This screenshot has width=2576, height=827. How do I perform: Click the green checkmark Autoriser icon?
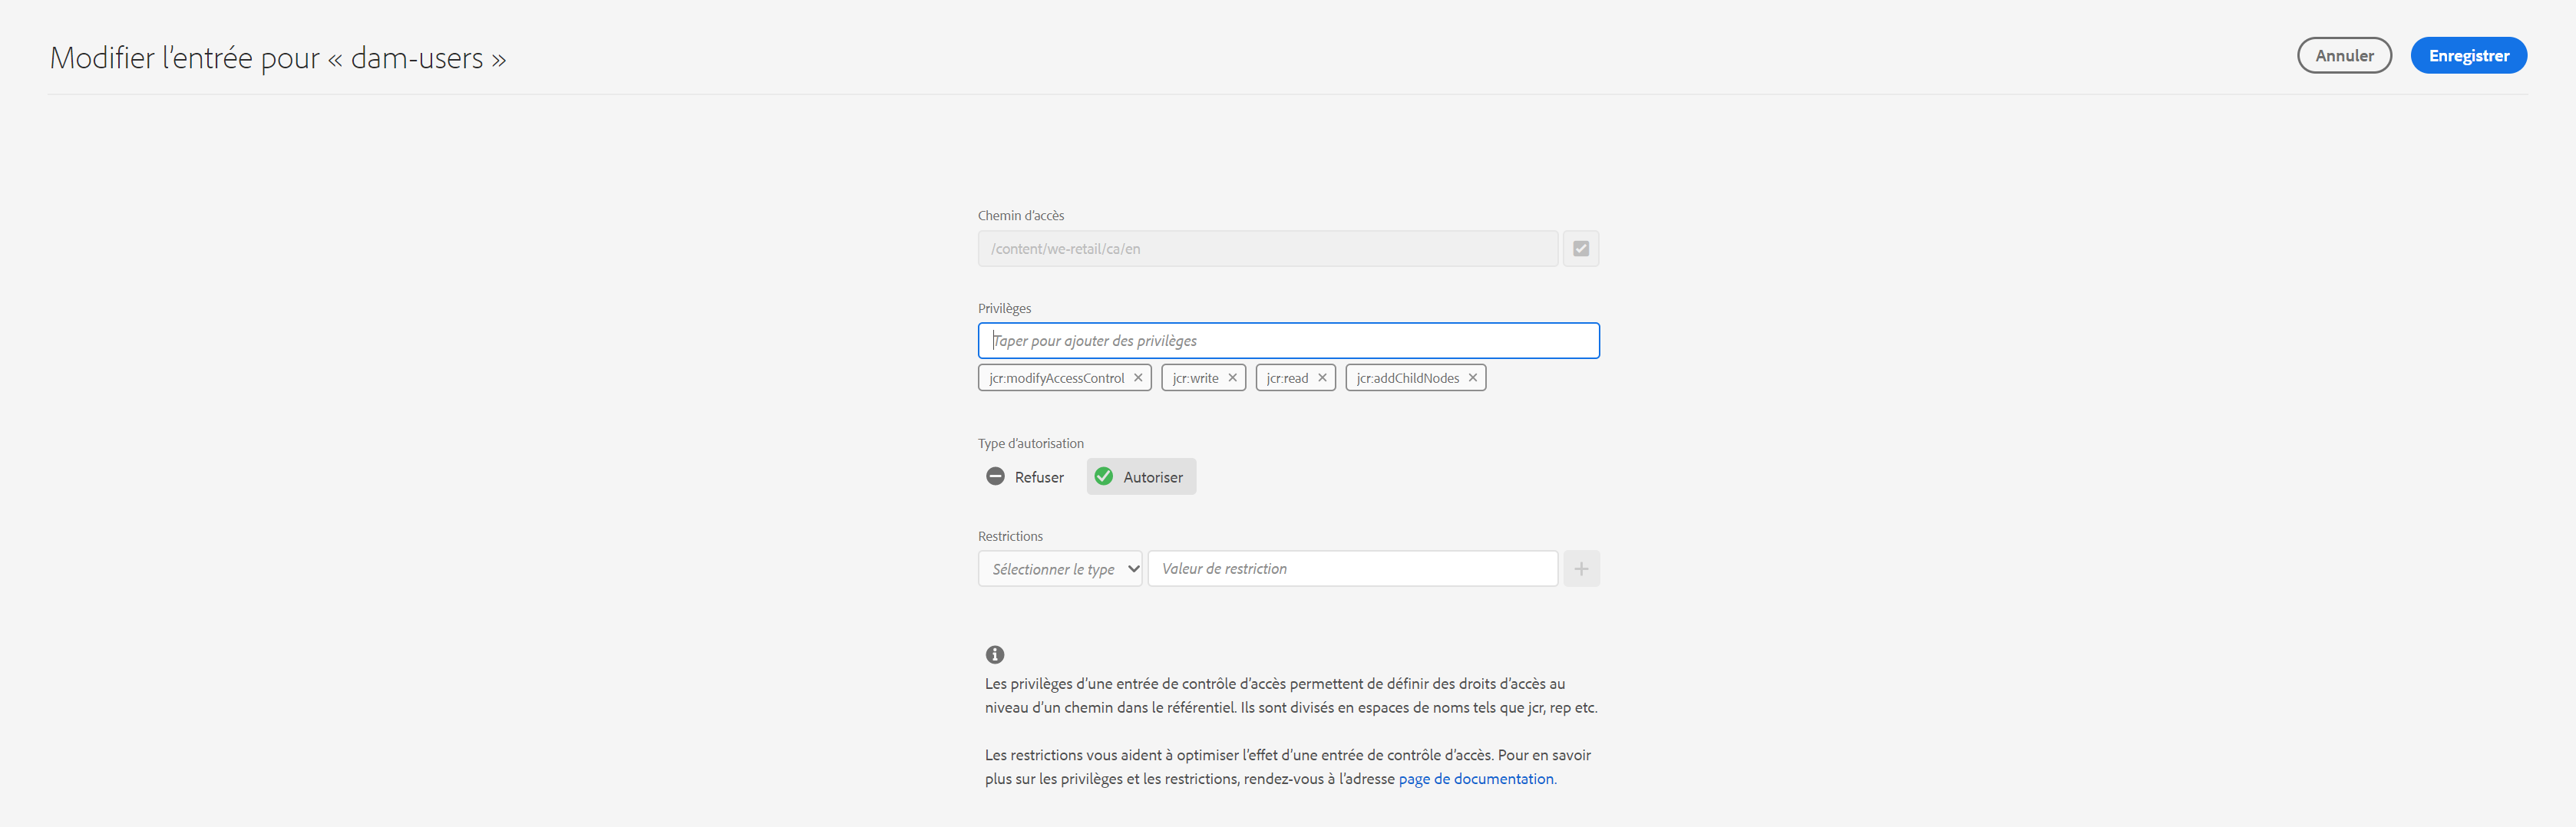tap(1104, 477)
